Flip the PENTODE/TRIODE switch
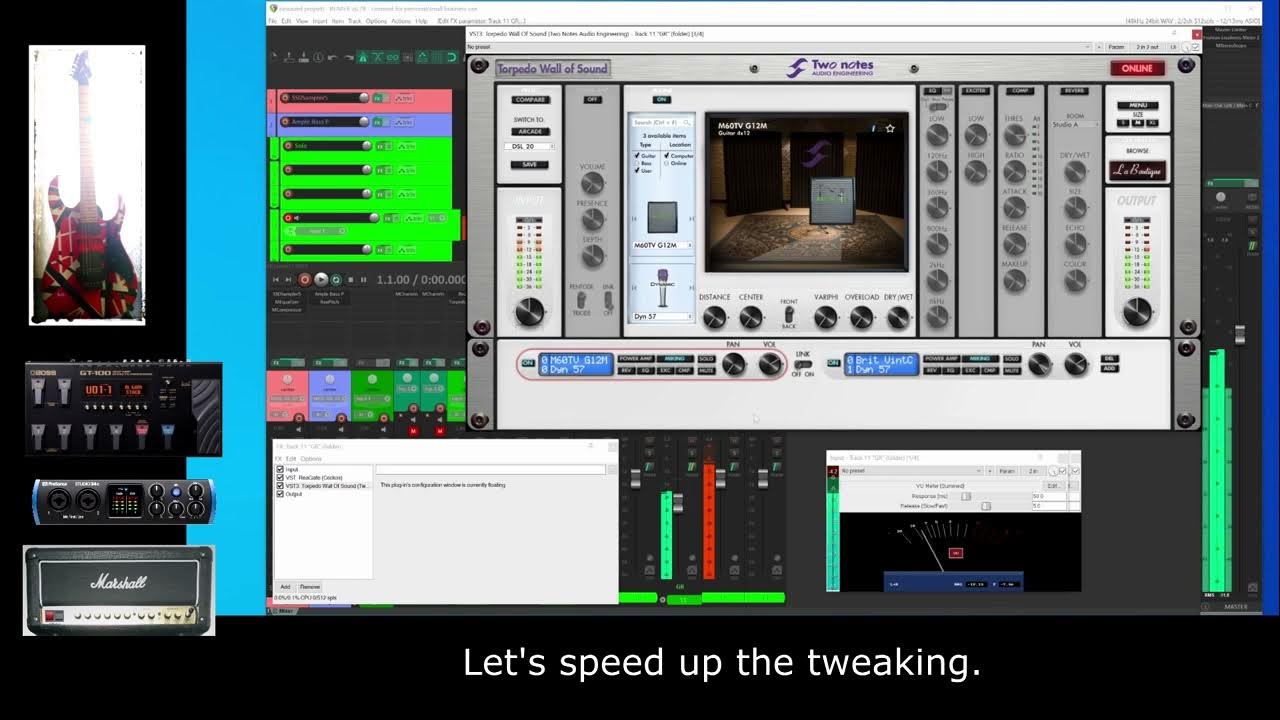The width and height of the screenshot is (1280, 720). 580,300
